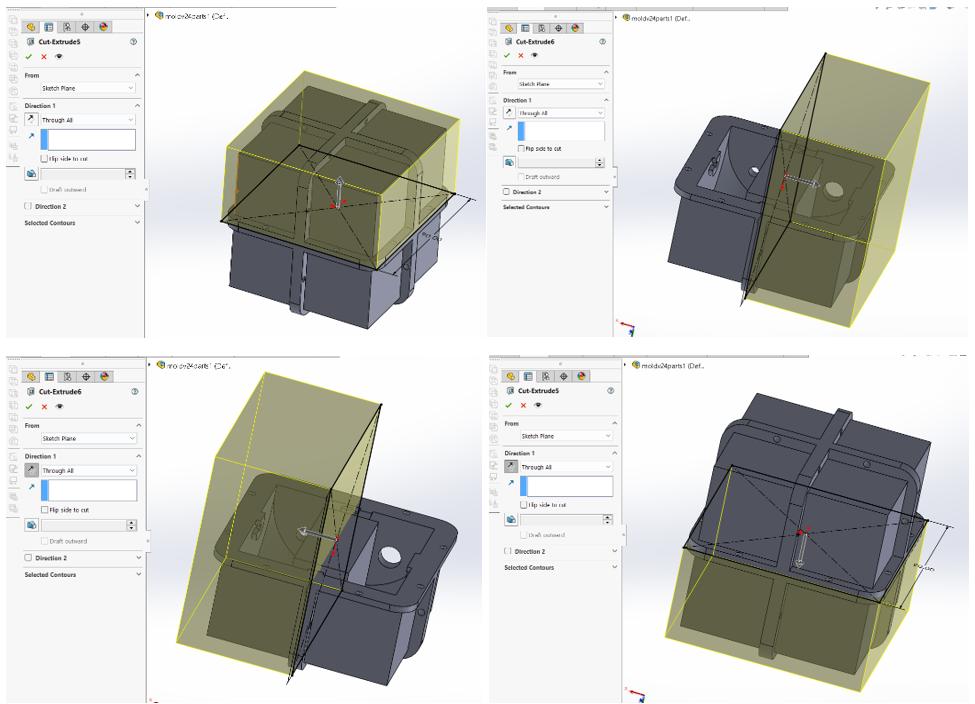Cancel Cut-Extrude6 with red X, lower-left screenshot
Viewport: 975px width, 704px height.
44,407
